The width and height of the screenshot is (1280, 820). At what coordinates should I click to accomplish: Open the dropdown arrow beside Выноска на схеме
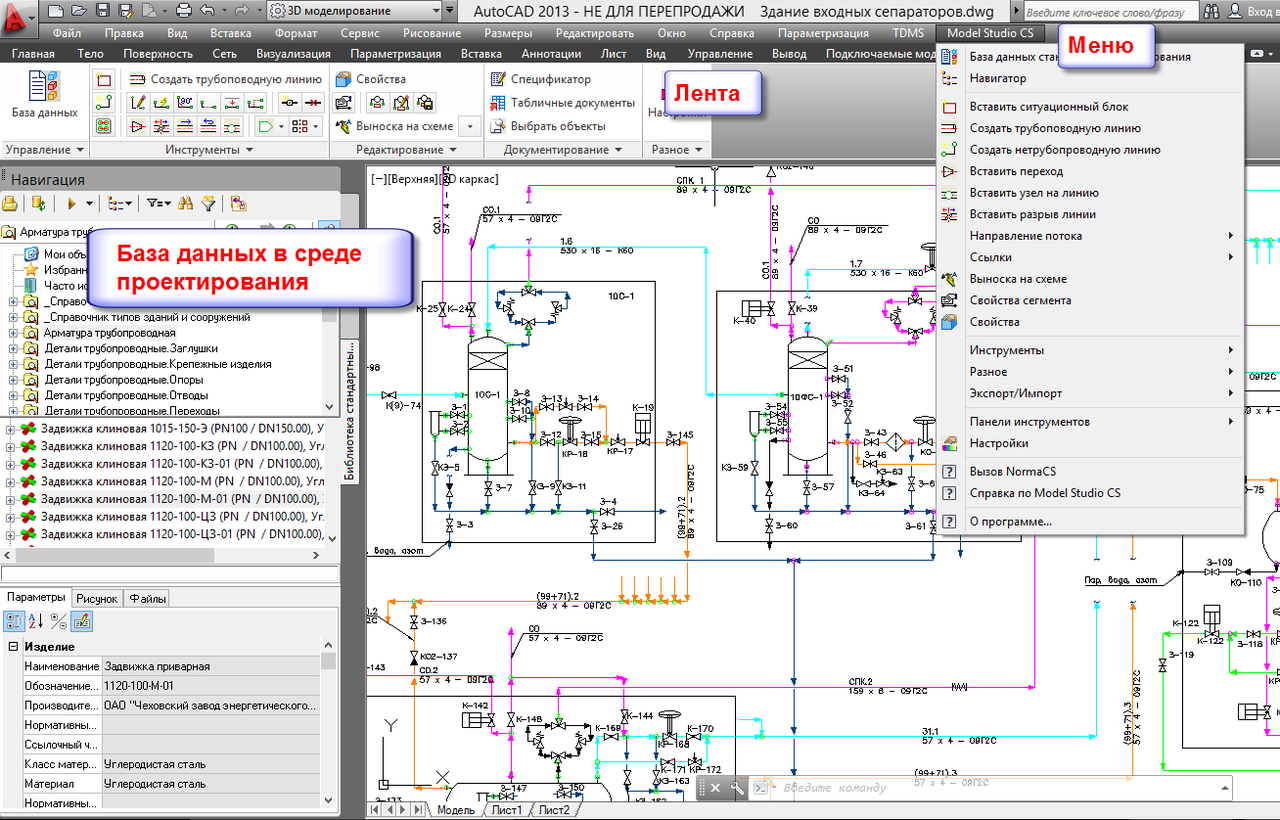point(470,127)
